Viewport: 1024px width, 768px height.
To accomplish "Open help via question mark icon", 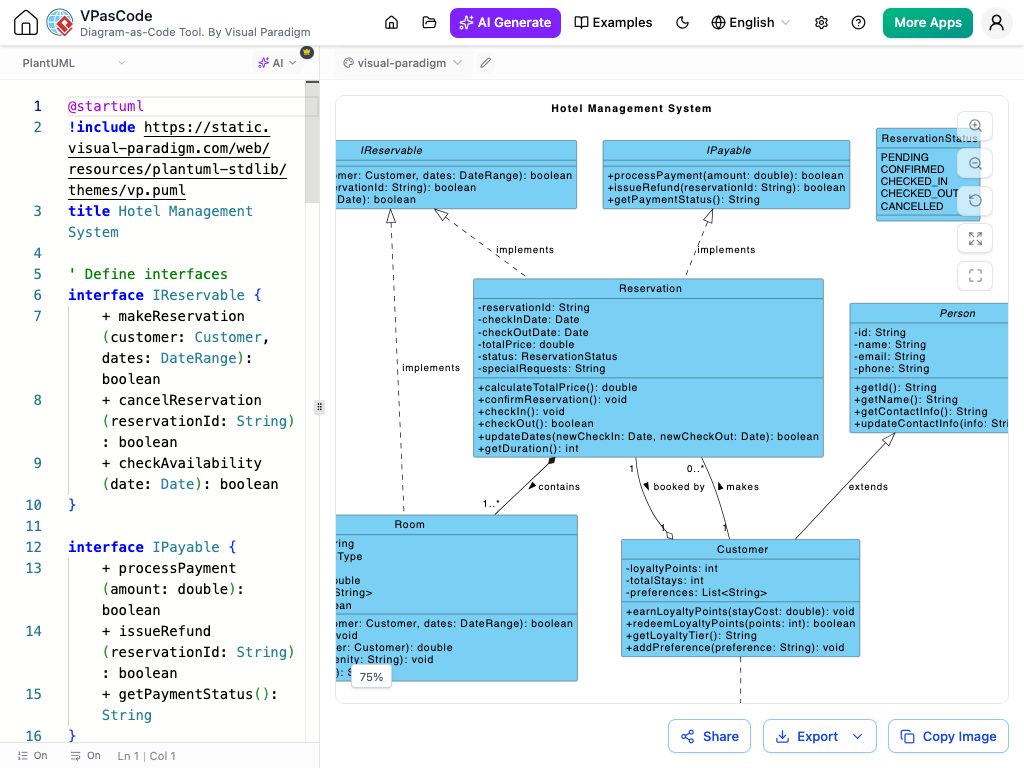I will (x=858, y=23).
